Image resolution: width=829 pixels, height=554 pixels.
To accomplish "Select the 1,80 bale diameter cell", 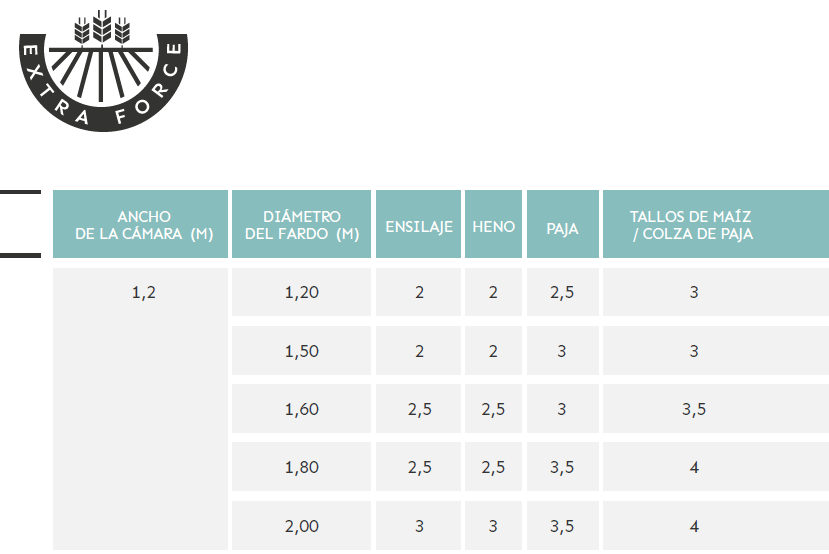I will click(x=301, y=467).
